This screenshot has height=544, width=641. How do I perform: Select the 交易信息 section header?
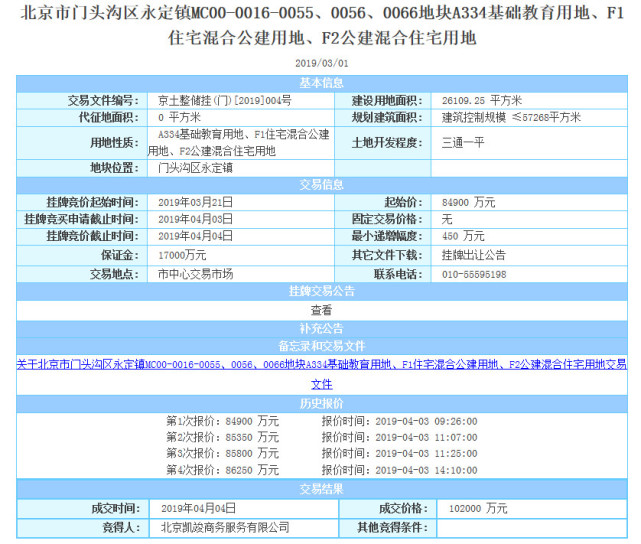[x=322, y=185]
